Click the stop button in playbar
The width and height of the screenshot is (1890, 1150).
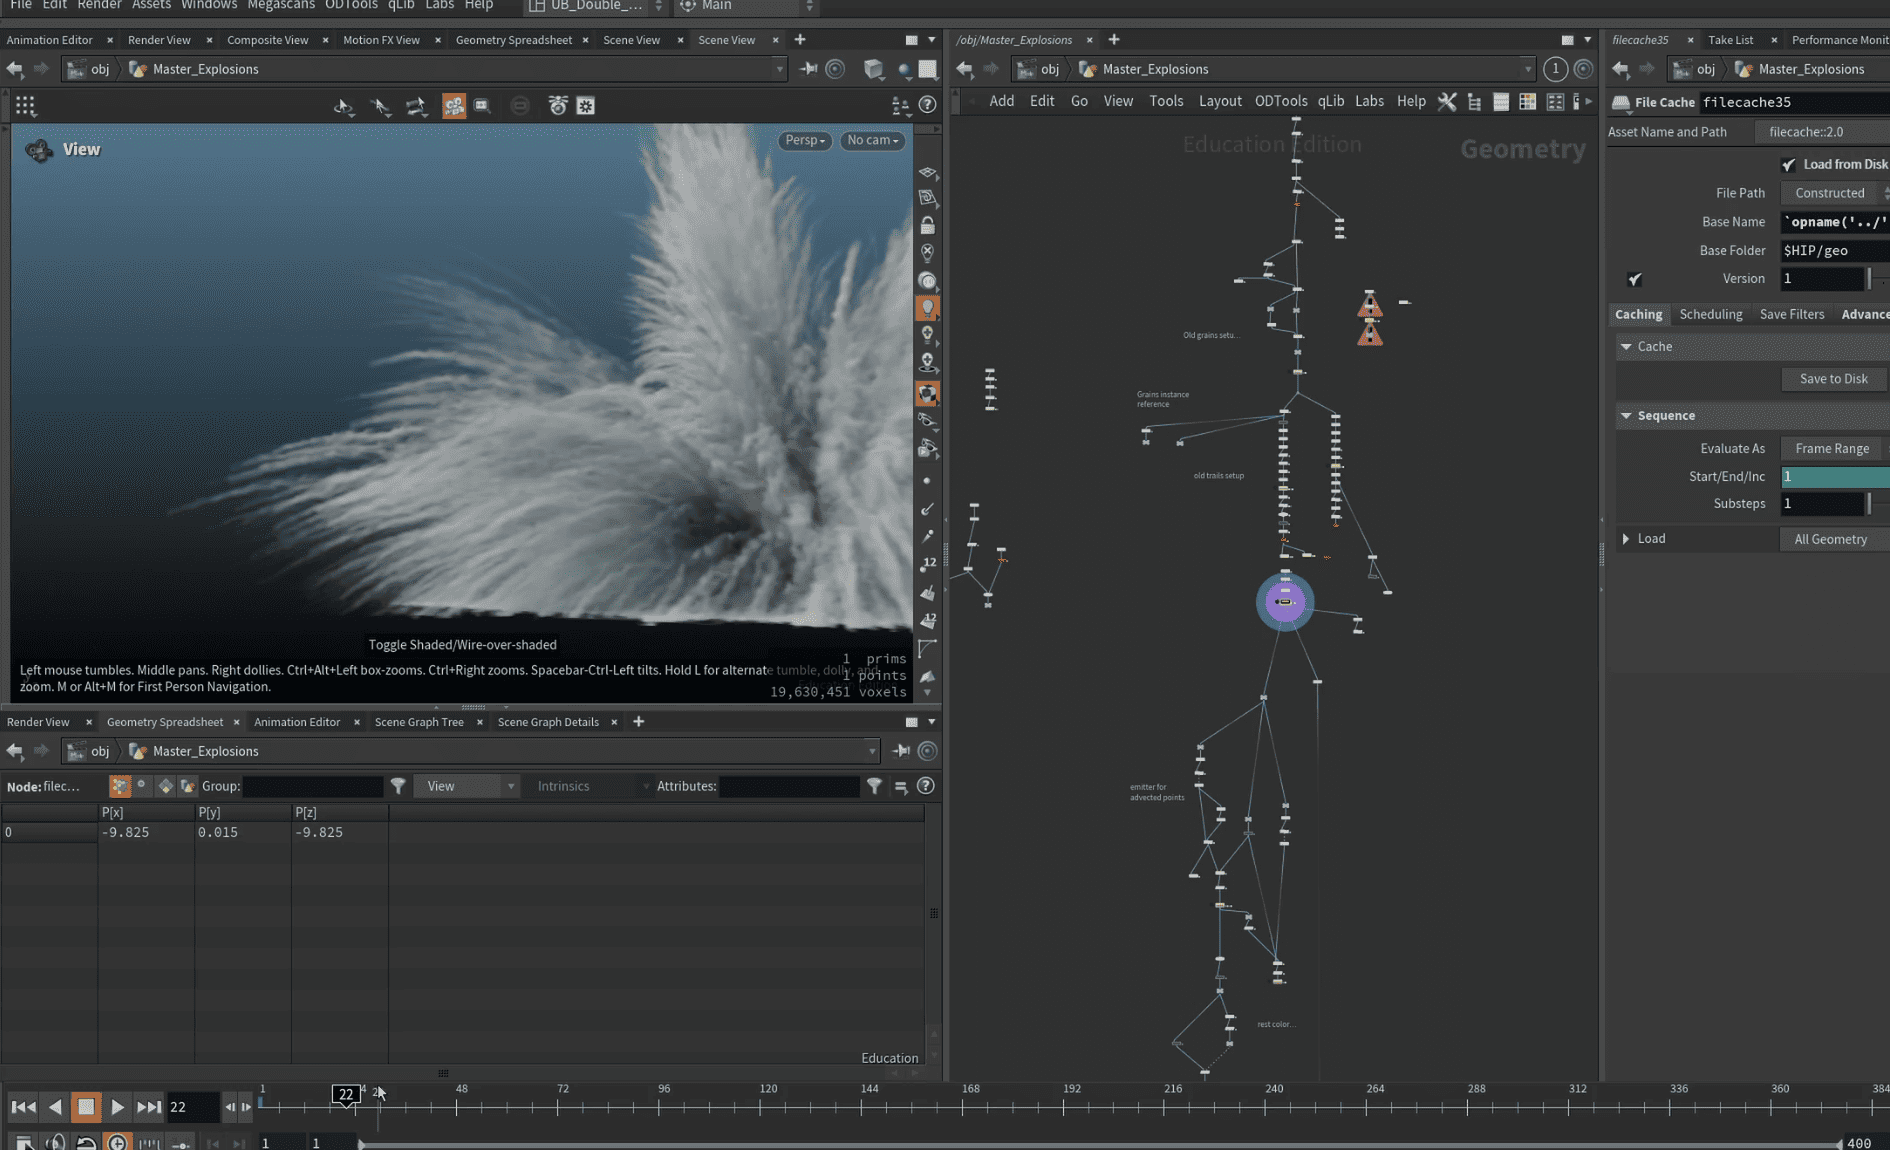pyautogui.click(x=86, y=1107)
